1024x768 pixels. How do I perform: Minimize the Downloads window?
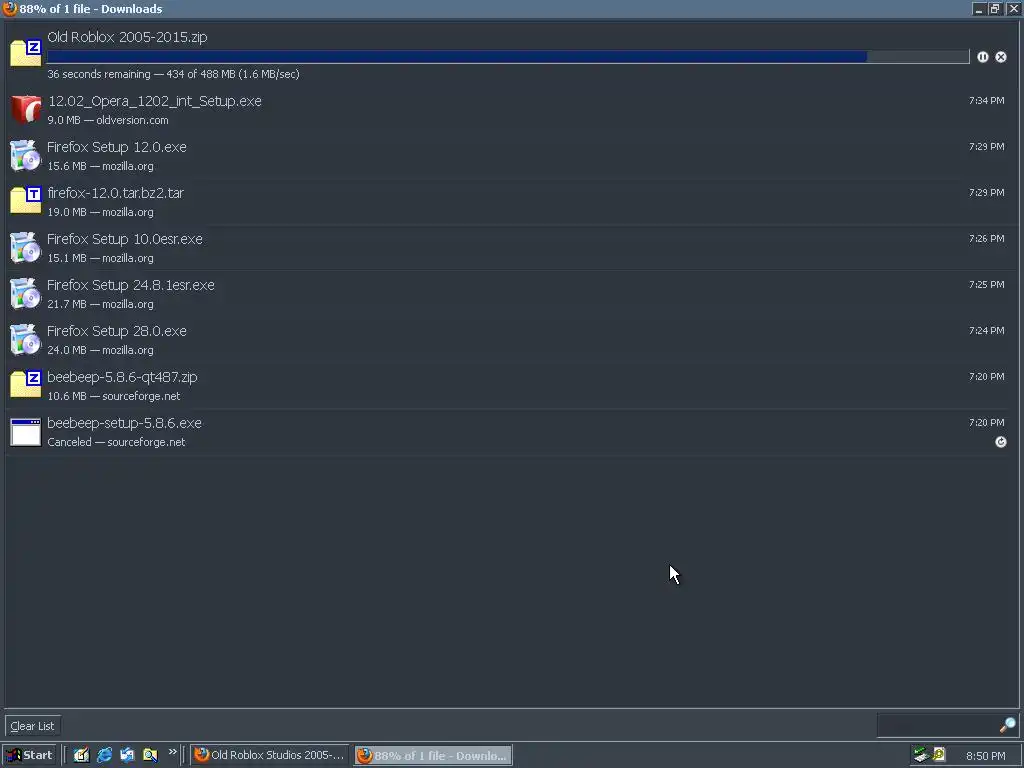978,9
